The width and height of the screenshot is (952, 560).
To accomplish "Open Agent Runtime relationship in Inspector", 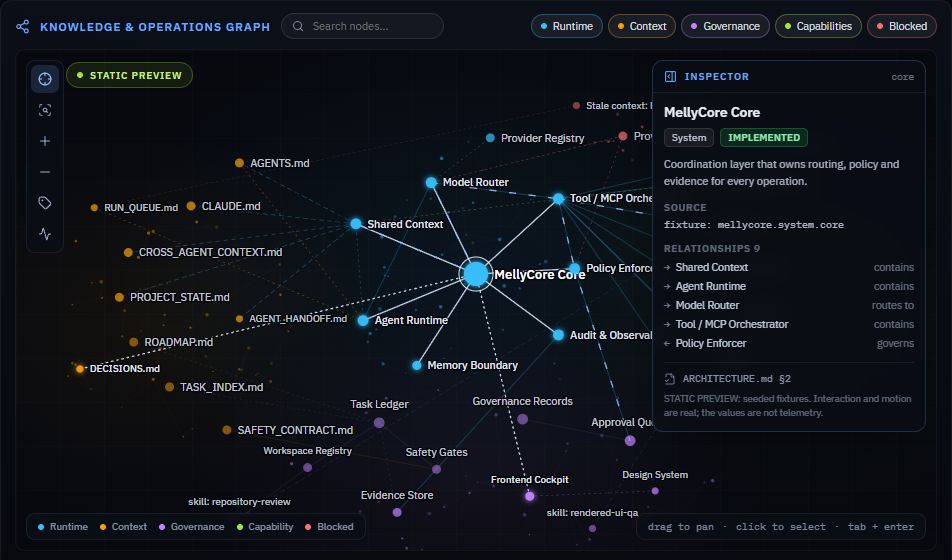I will click(x=789, y=286).
